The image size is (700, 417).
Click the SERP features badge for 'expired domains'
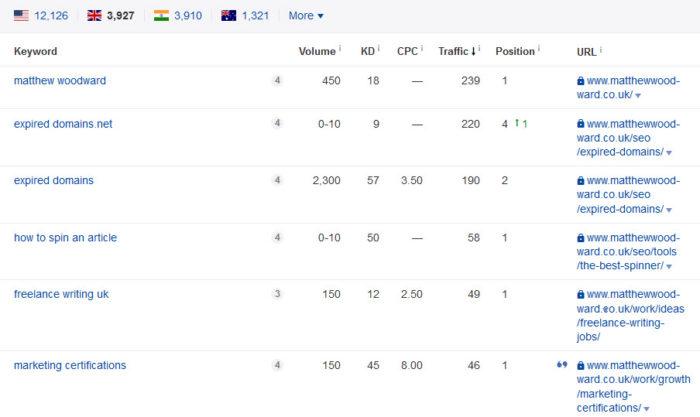278,181
